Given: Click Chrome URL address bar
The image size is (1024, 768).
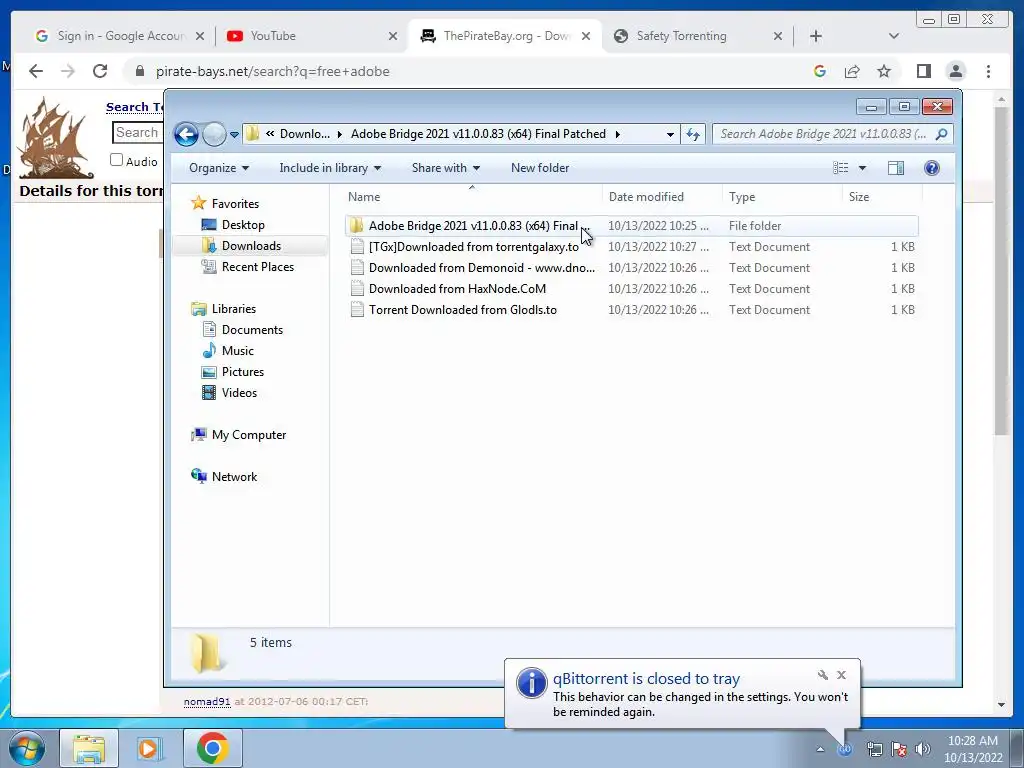Looking at the screenshot, I should click(x=470, y=71).
